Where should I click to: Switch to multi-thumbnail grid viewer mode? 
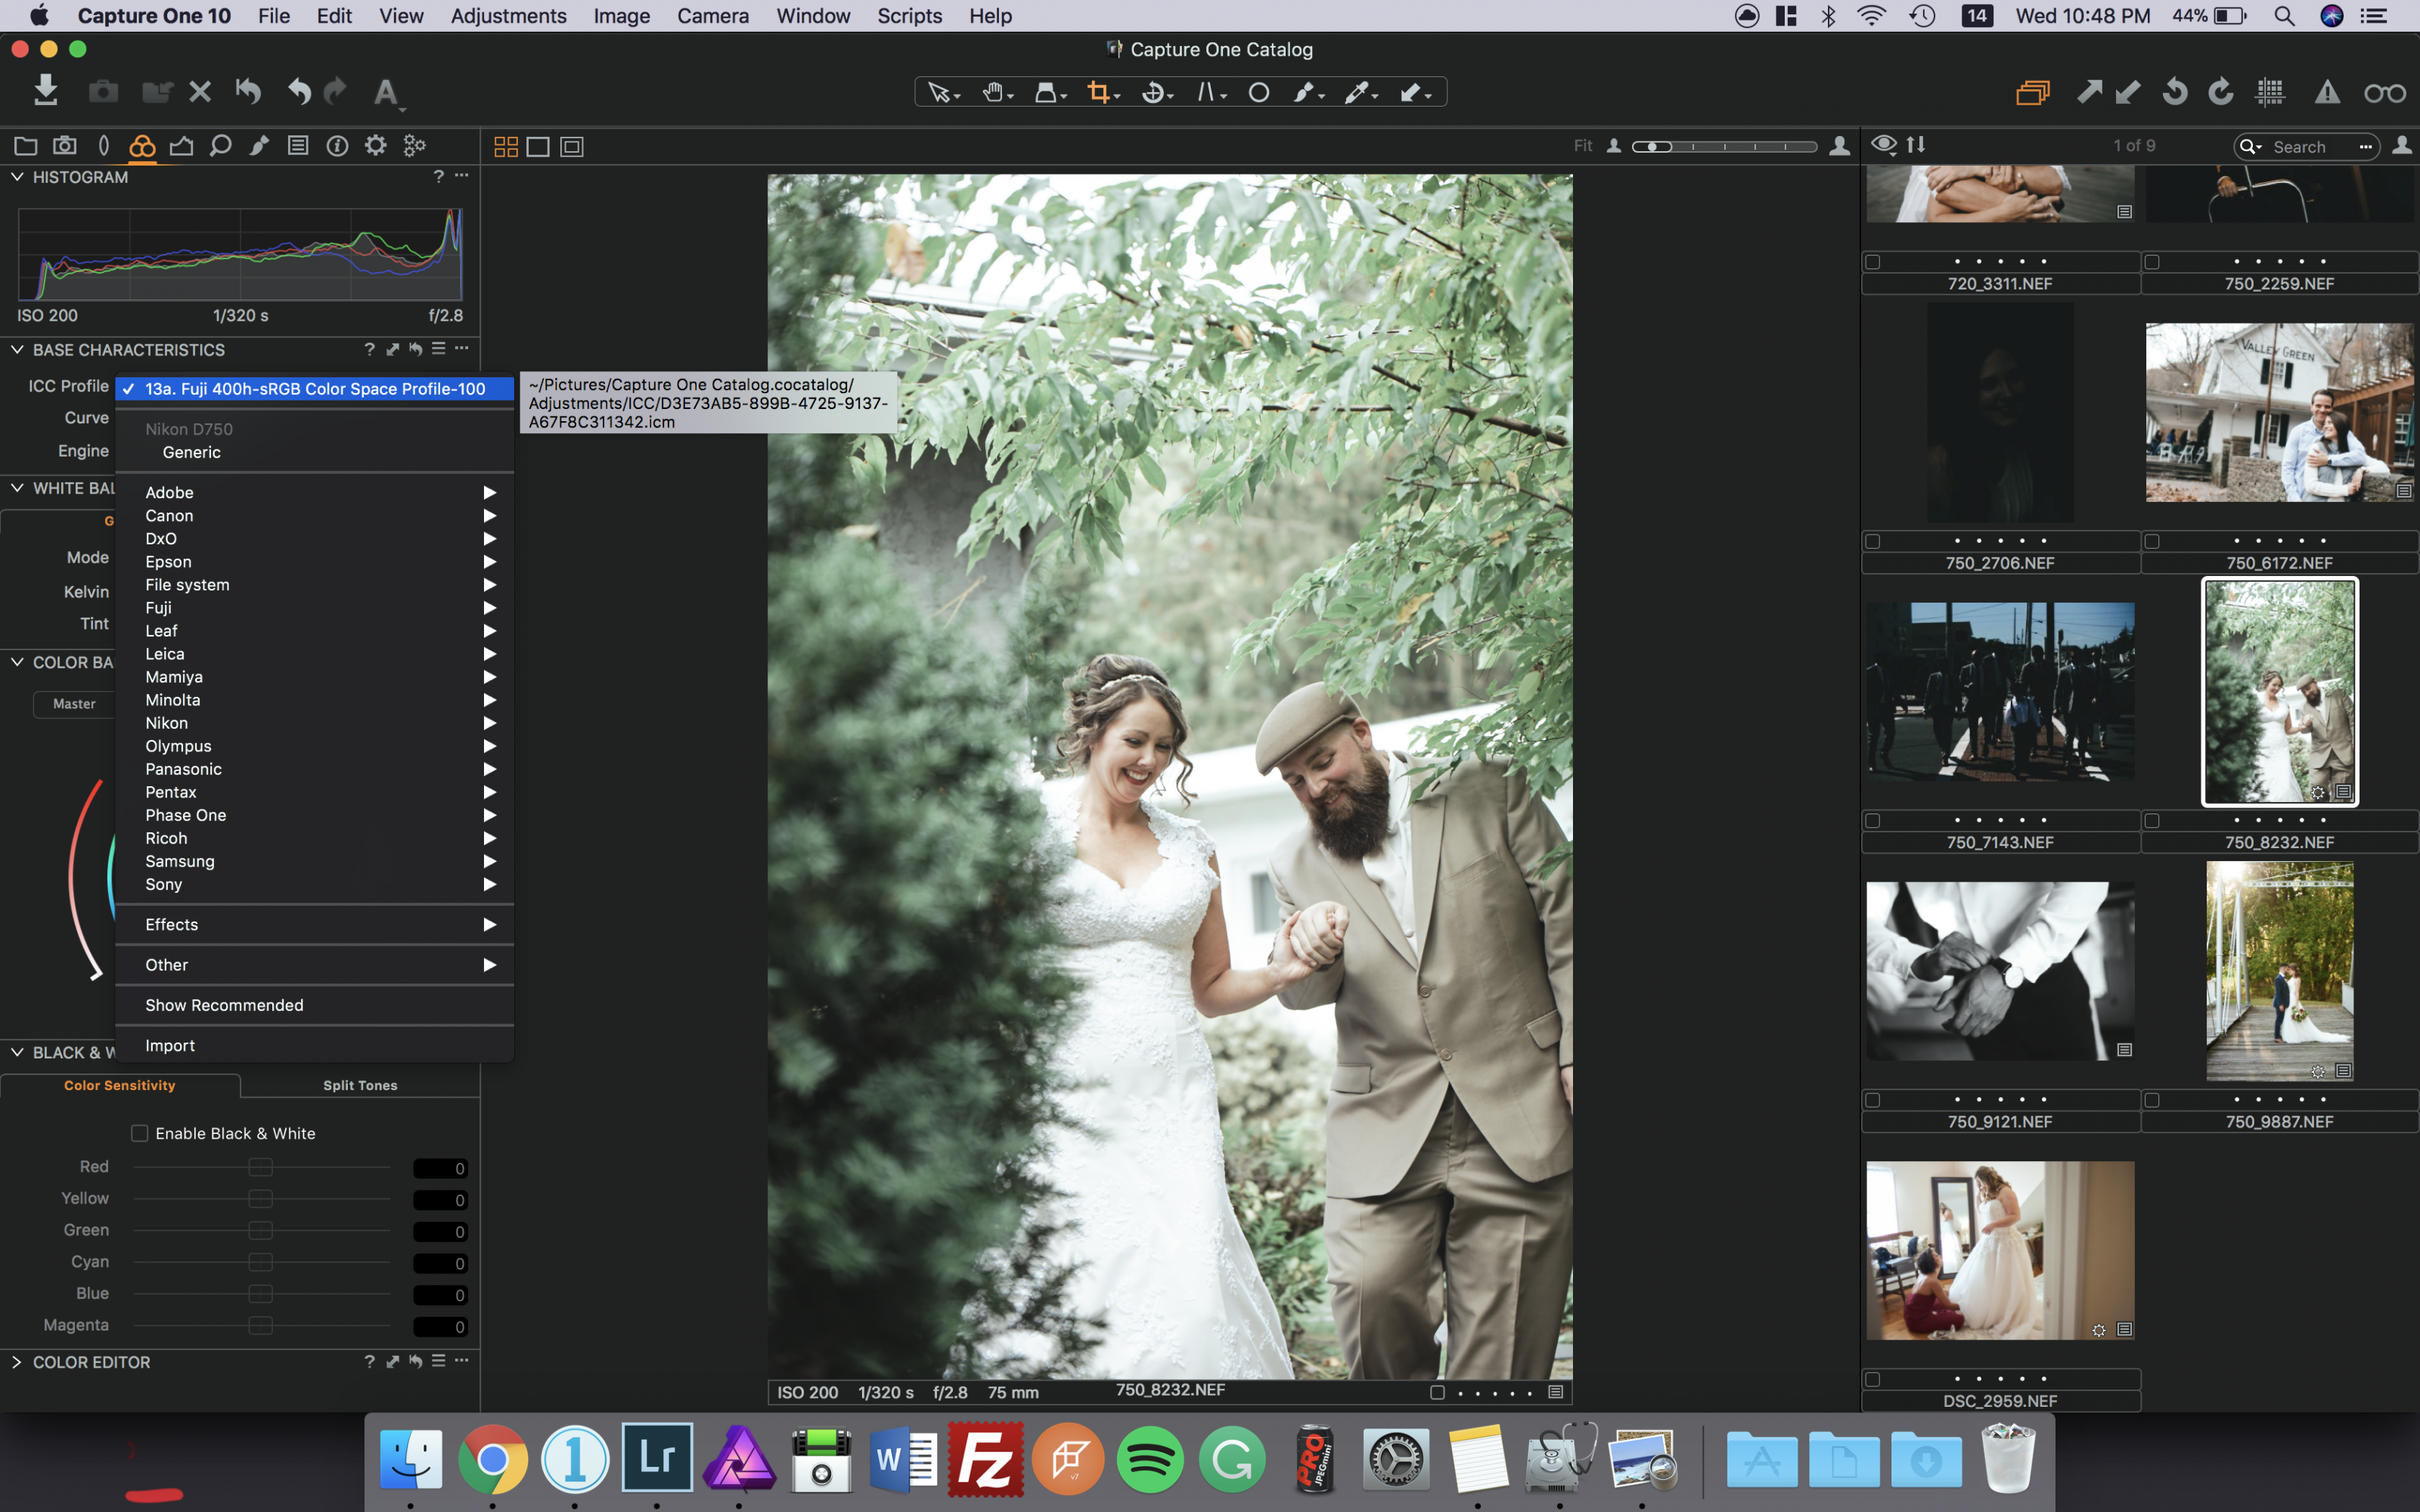[x=506, y=147]
